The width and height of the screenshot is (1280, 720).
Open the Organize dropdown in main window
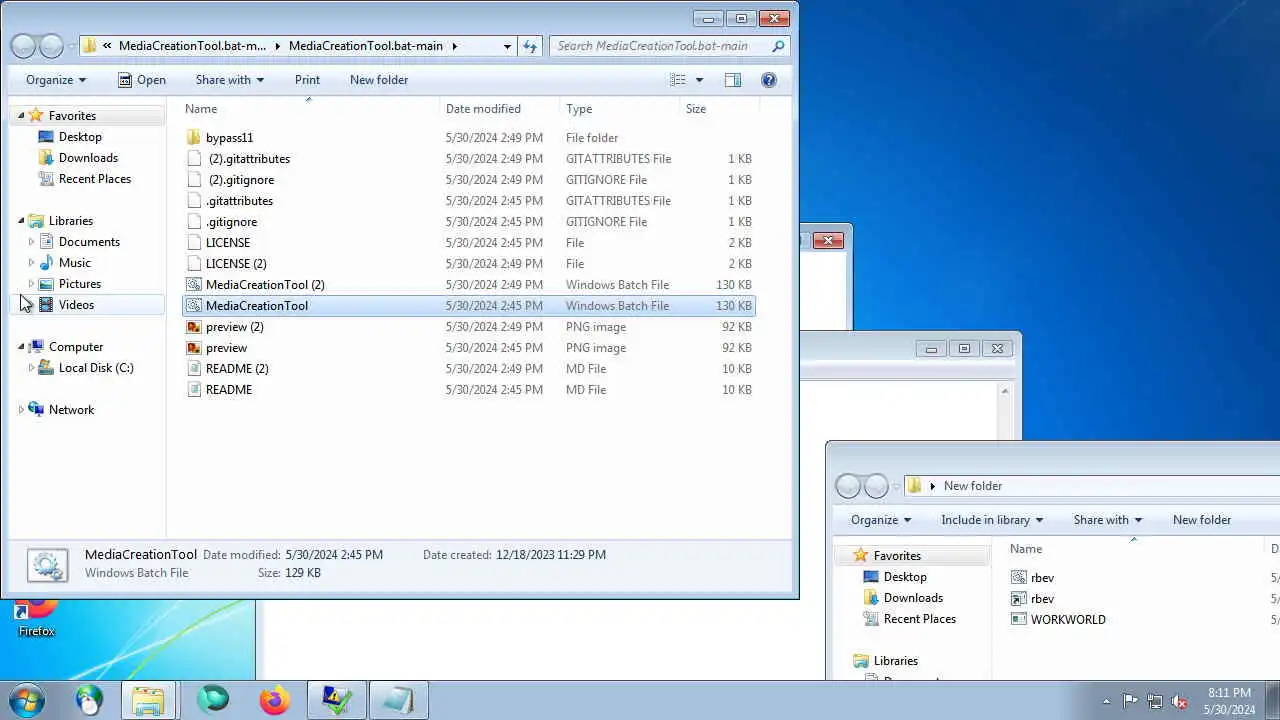click(56, 80)
